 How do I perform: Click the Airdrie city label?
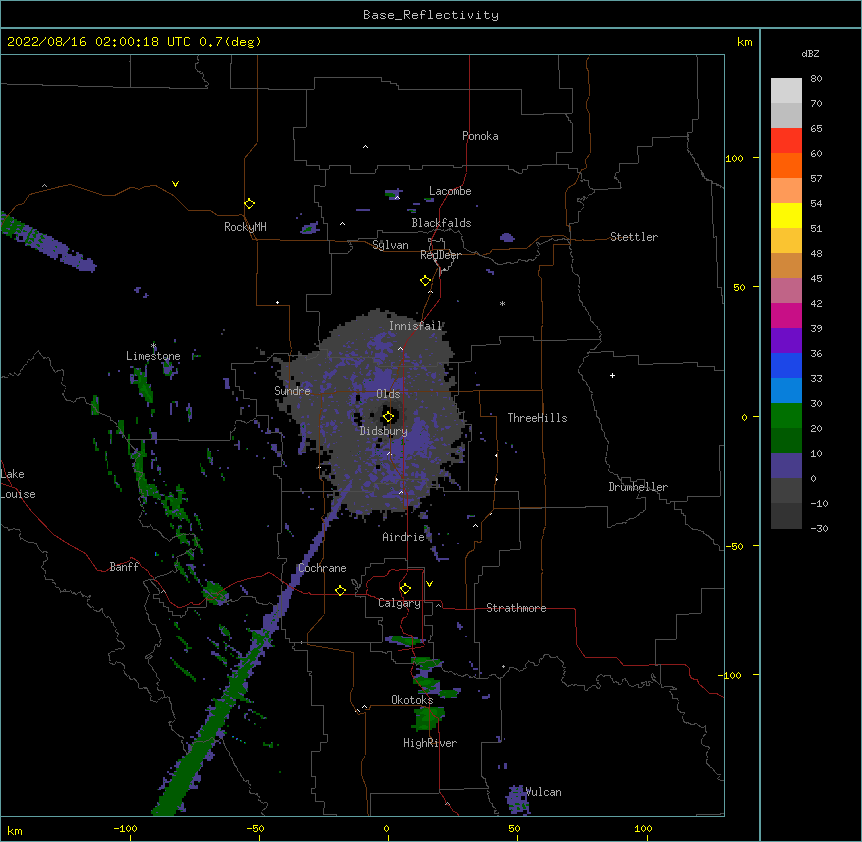pyautogui.click(x=404, y=537)
